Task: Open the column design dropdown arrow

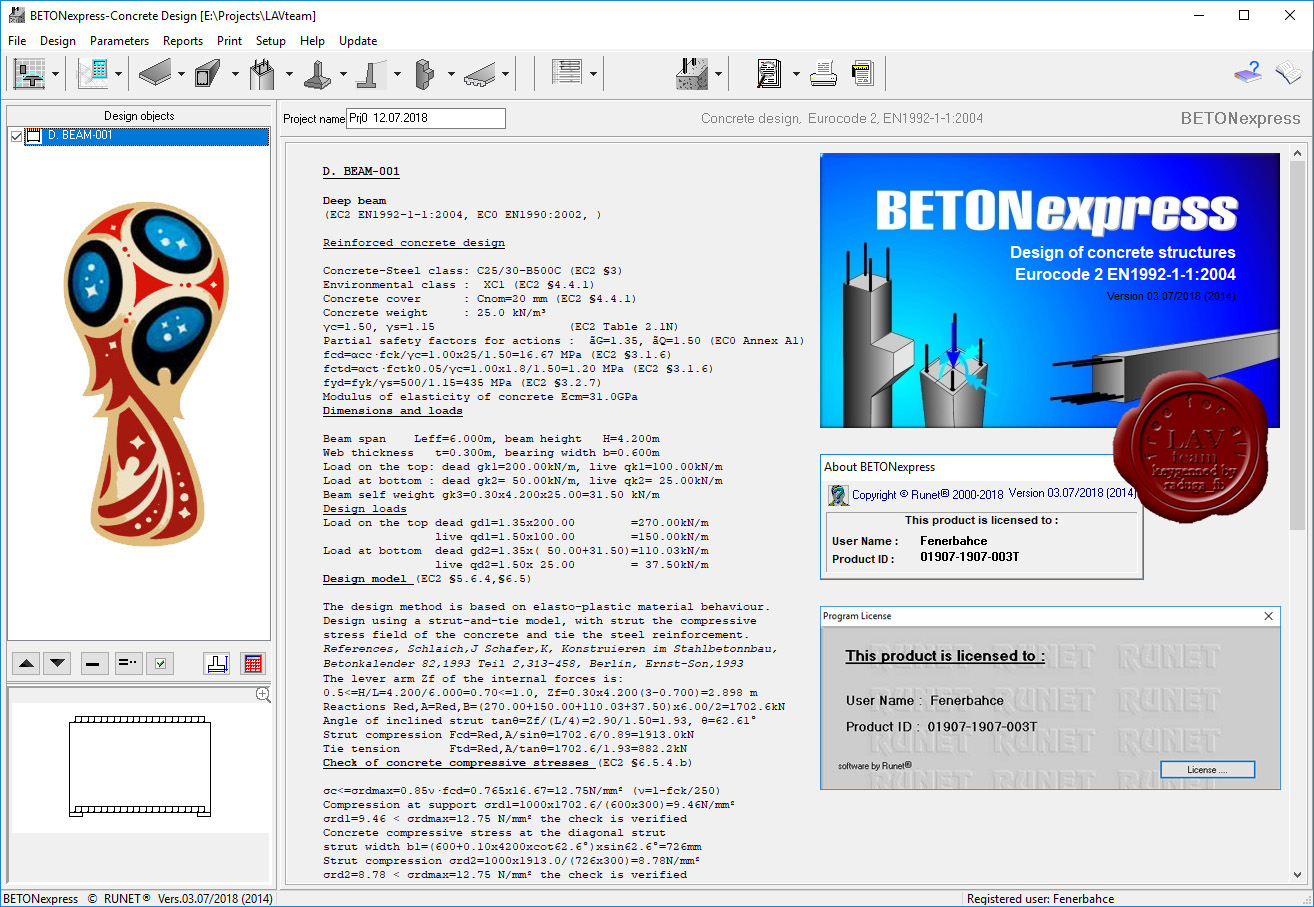Action: coord(289,74)
